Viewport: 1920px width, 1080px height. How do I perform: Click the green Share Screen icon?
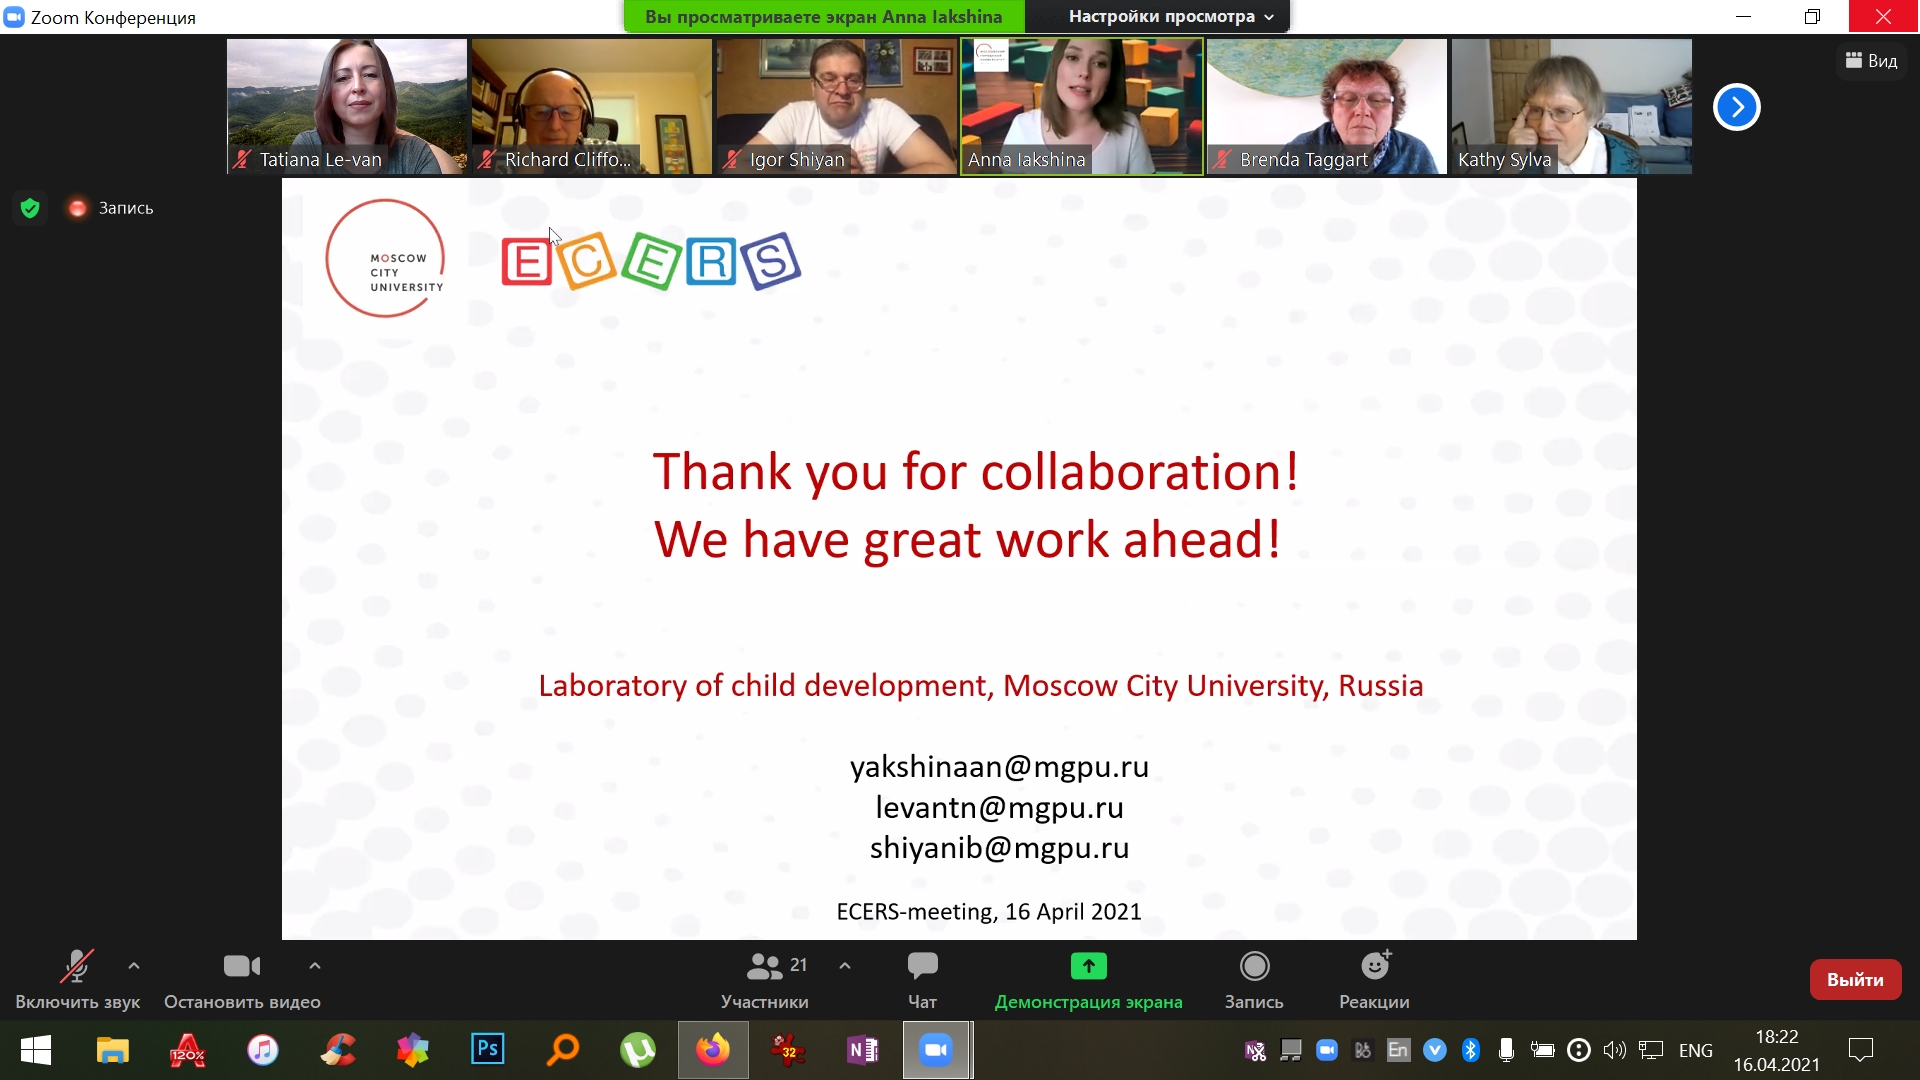[x=1088, y=966]
